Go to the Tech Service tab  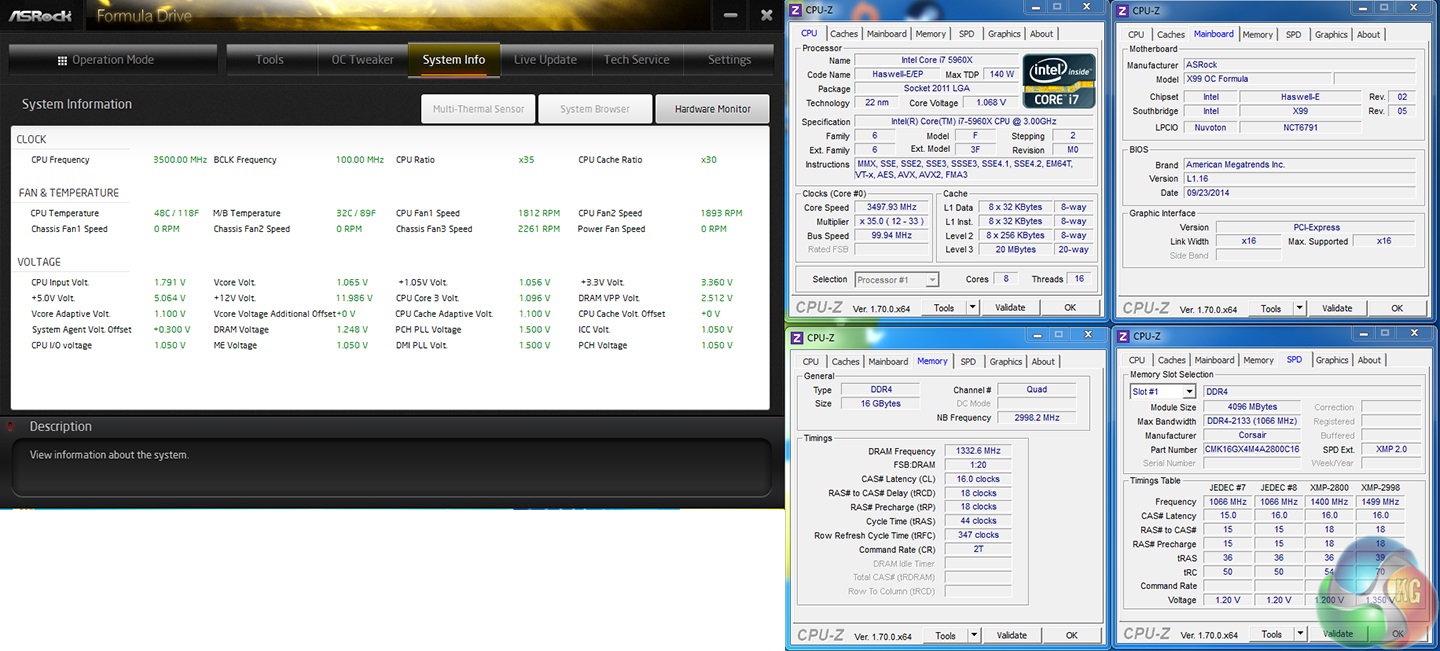click(637, 60)
